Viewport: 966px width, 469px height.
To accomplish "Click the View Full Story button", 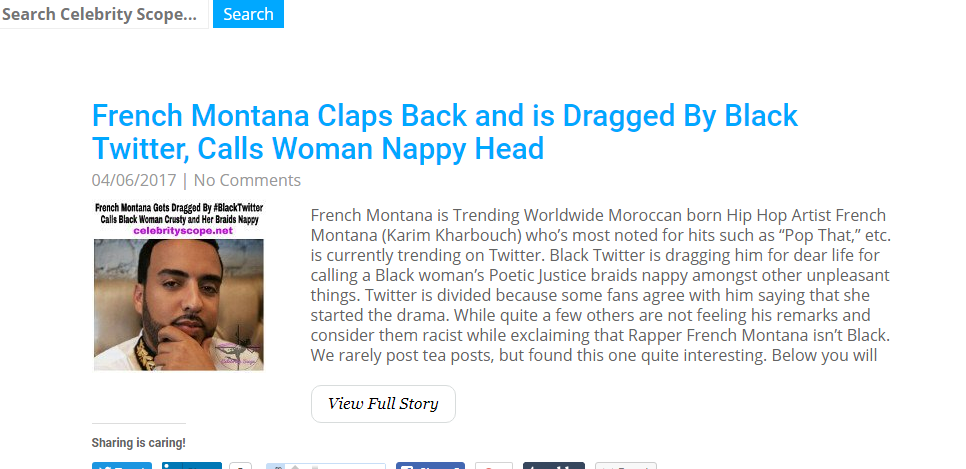I will pos(383,404).
